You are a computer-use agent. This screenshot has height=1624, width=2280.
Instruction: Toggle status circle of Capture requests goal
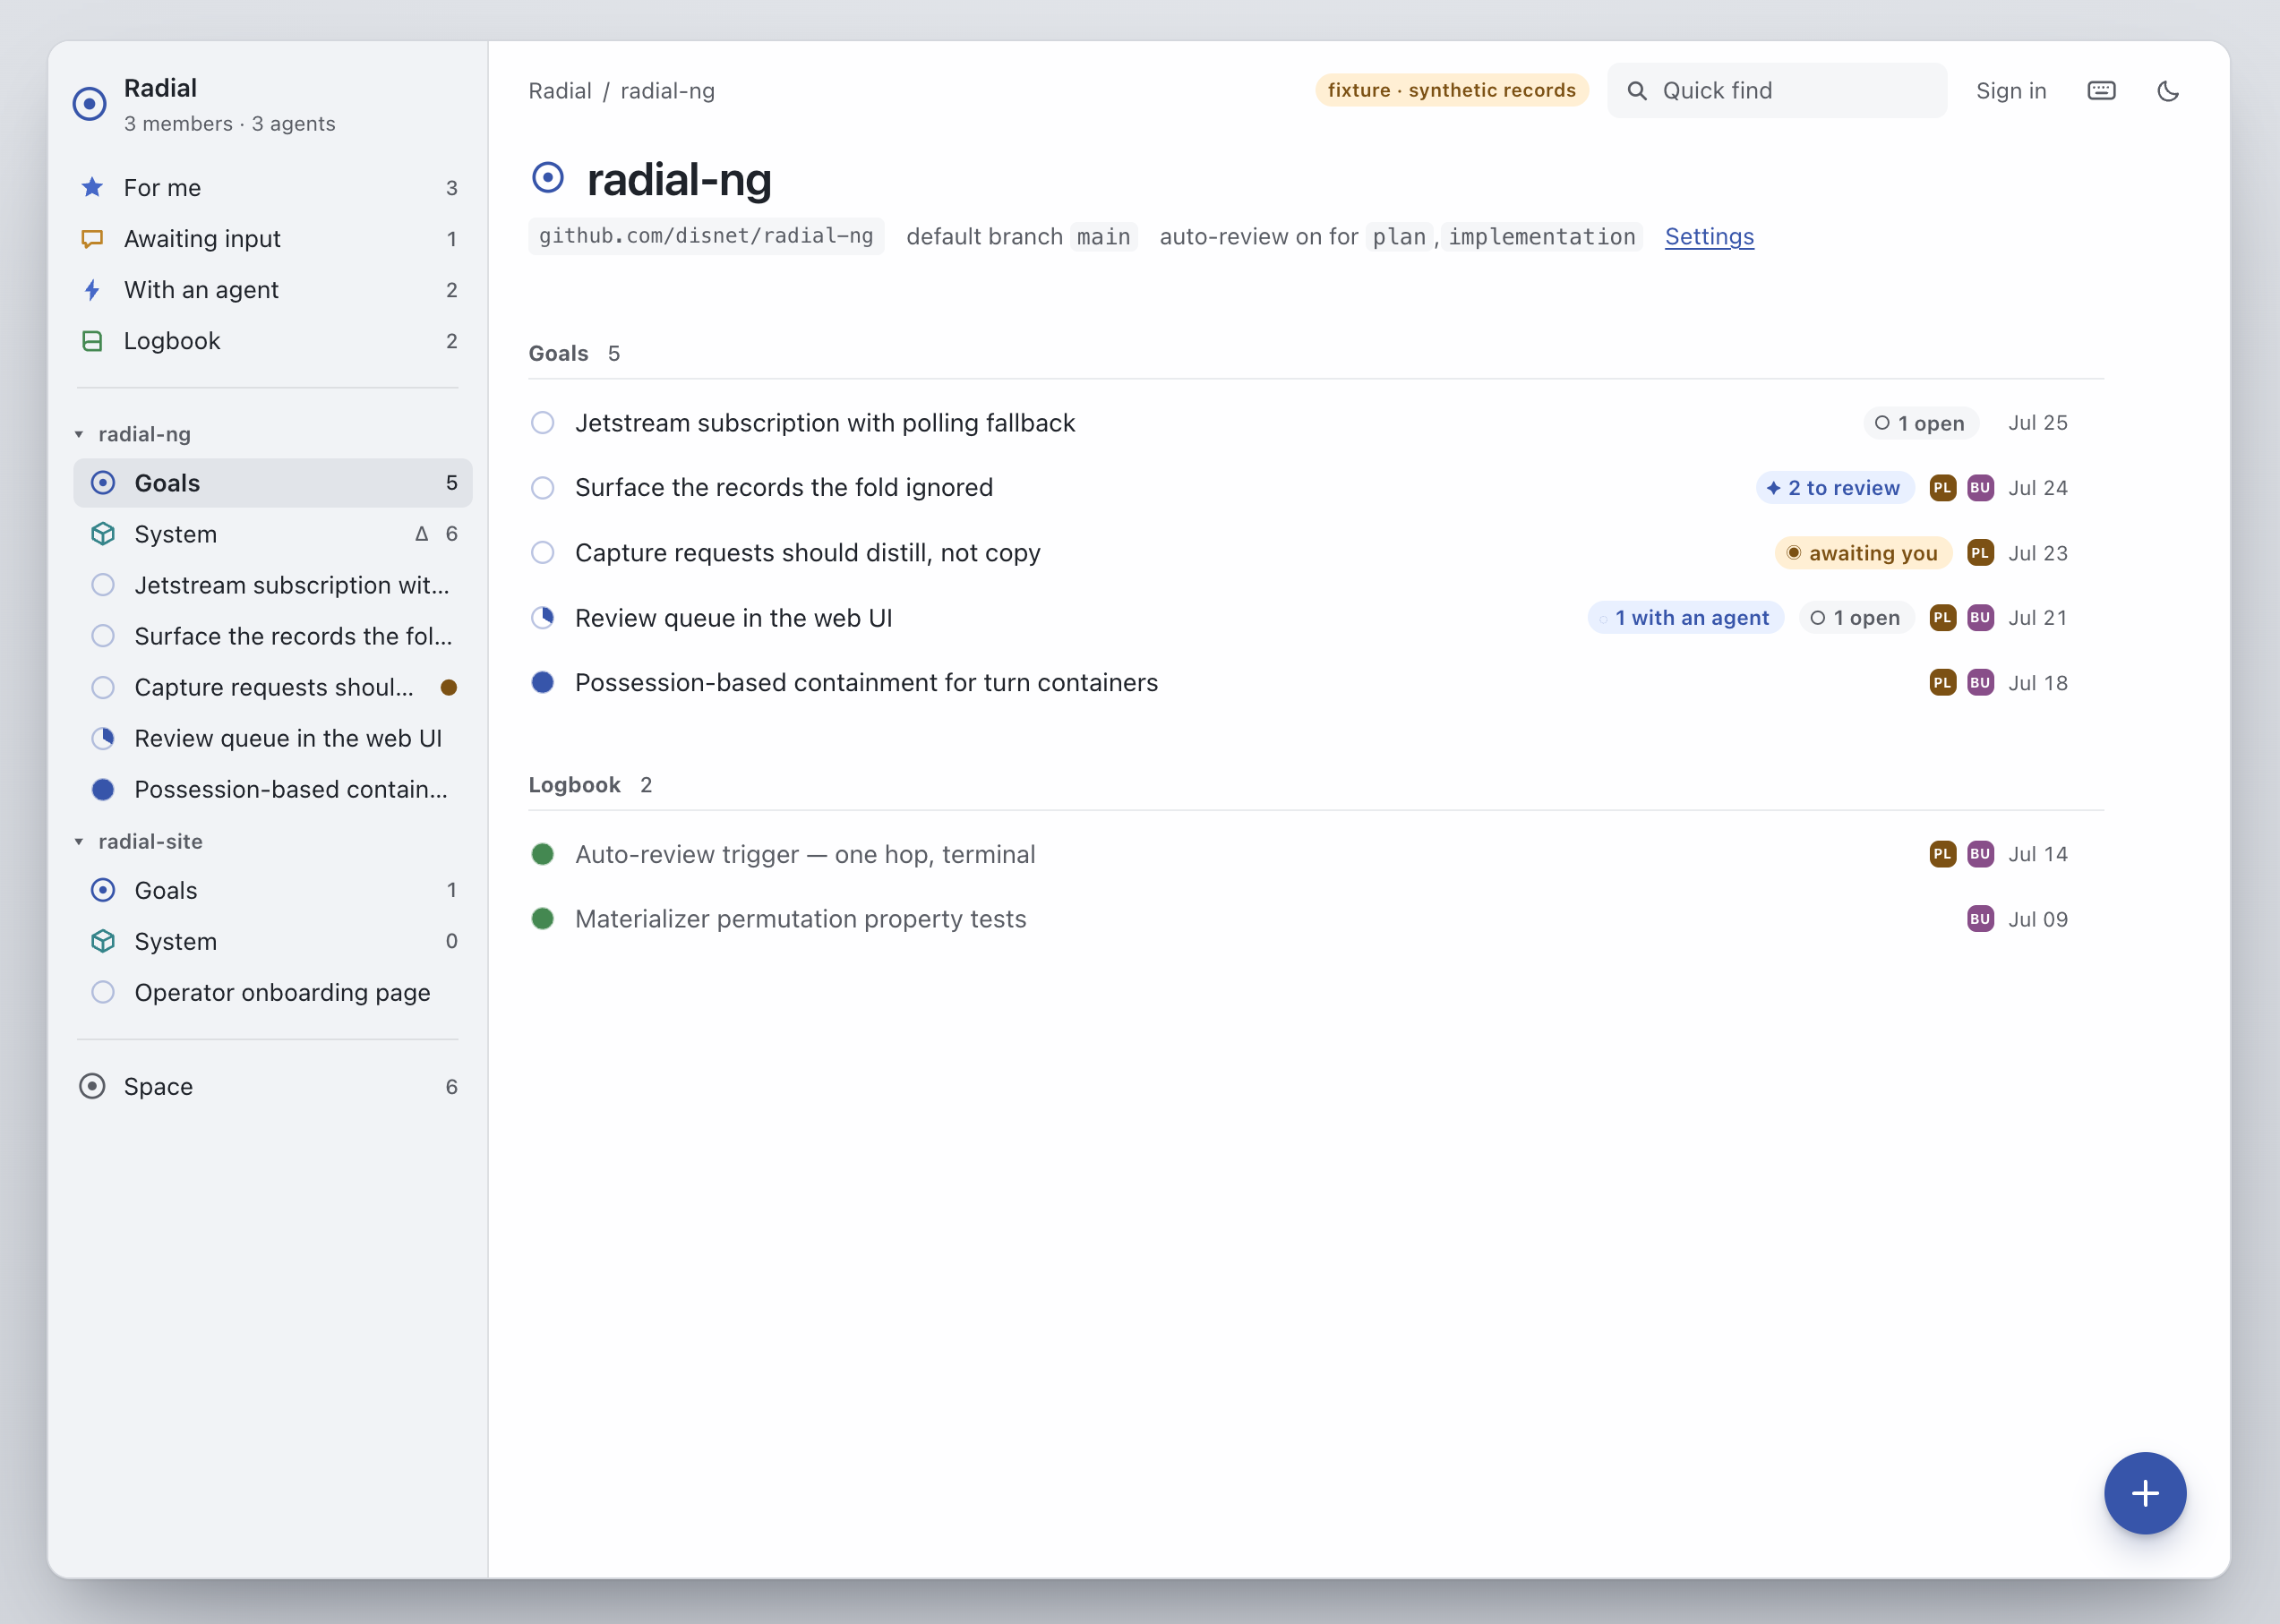pos(543,553)
